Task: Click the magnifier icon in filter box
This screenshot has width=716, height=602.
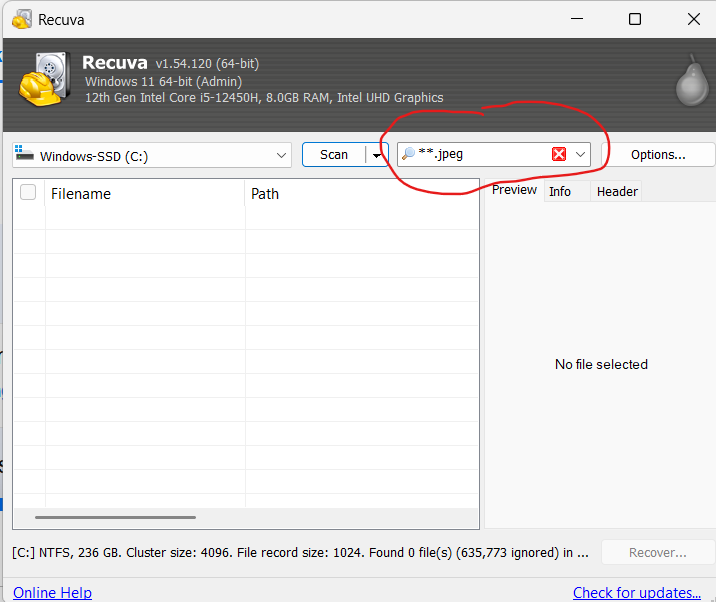Action: [408, 153]
